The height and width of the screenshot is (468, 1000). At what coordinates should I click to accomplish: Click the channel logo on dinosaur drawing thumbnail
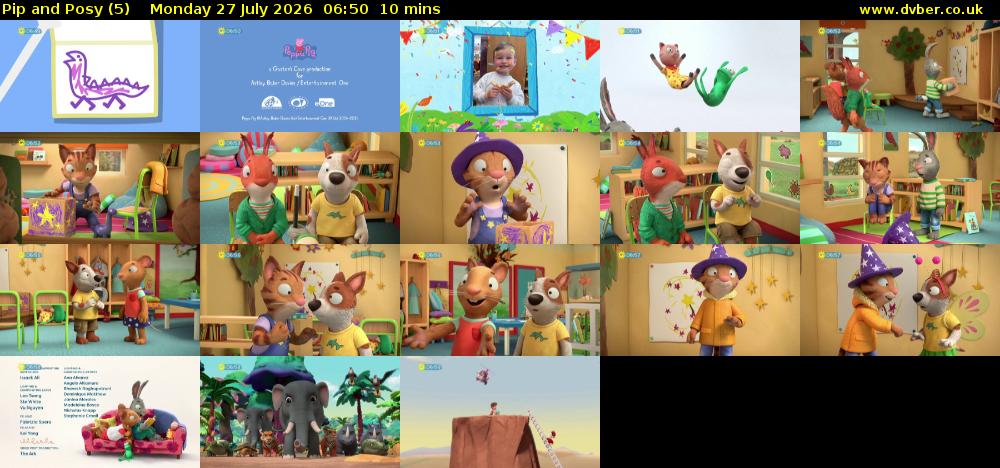[30, 31]
